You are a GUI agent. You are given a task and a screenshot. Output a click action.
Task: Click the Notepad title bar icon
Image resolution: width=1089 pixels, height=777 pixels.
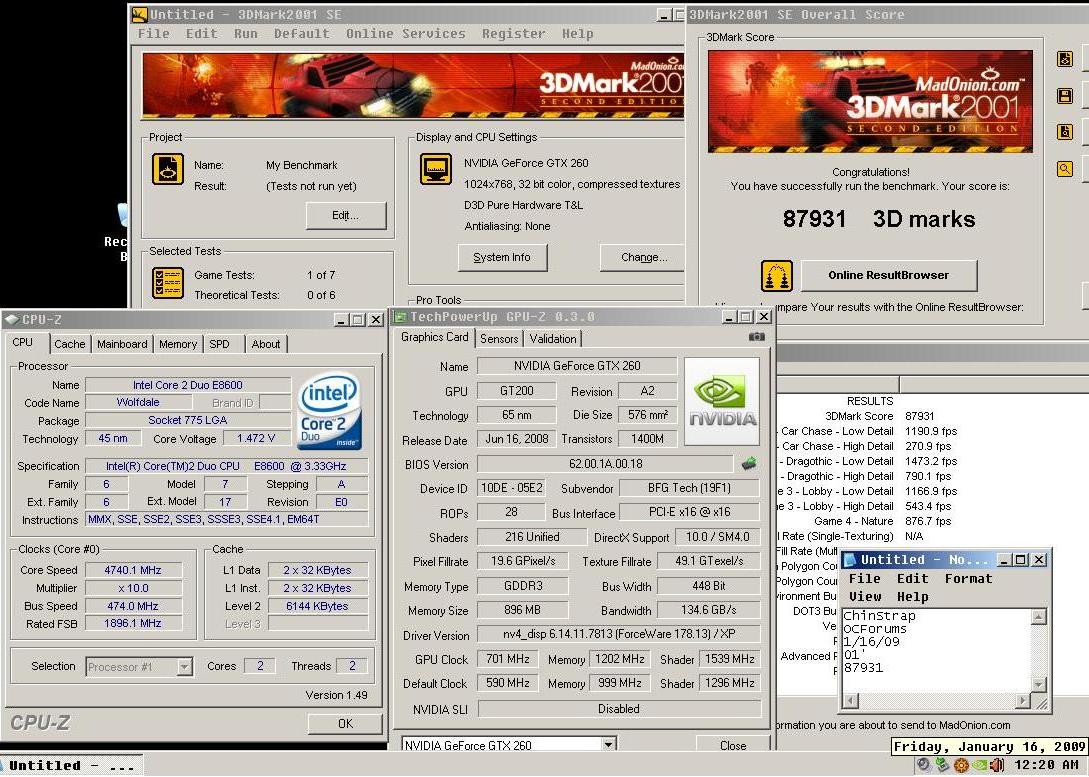(x=849, y=560)
